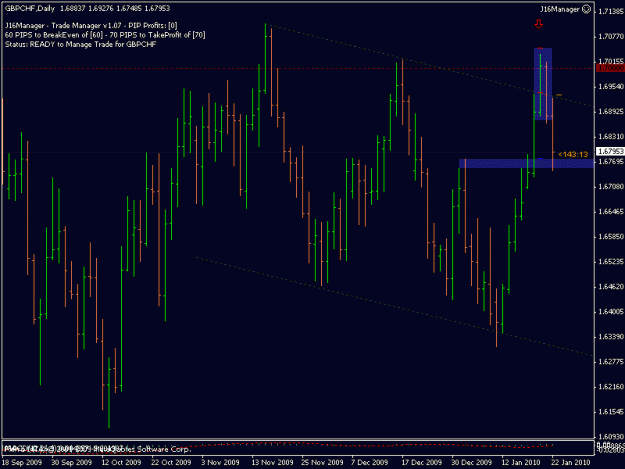Click the 1.70770 price scale value

[611, 37]
